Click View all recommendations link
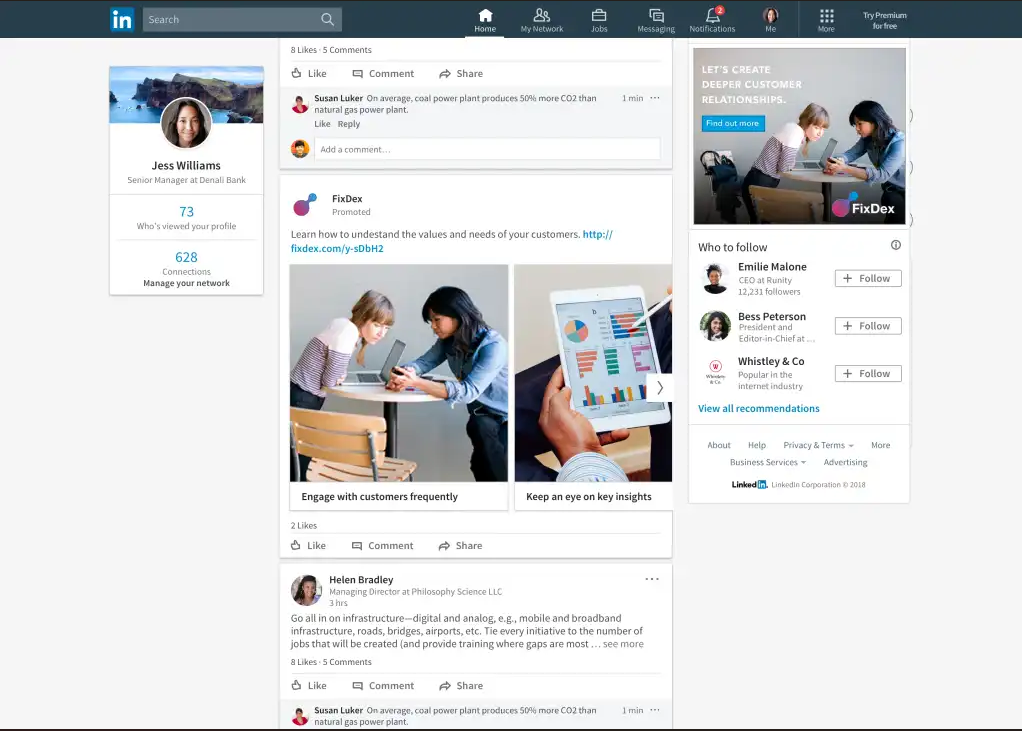 tap(759, 408)
